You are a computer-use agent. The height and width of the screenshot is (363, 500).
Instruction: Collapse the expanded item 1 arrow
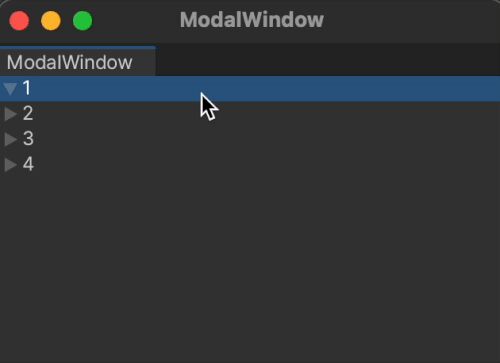10,89
